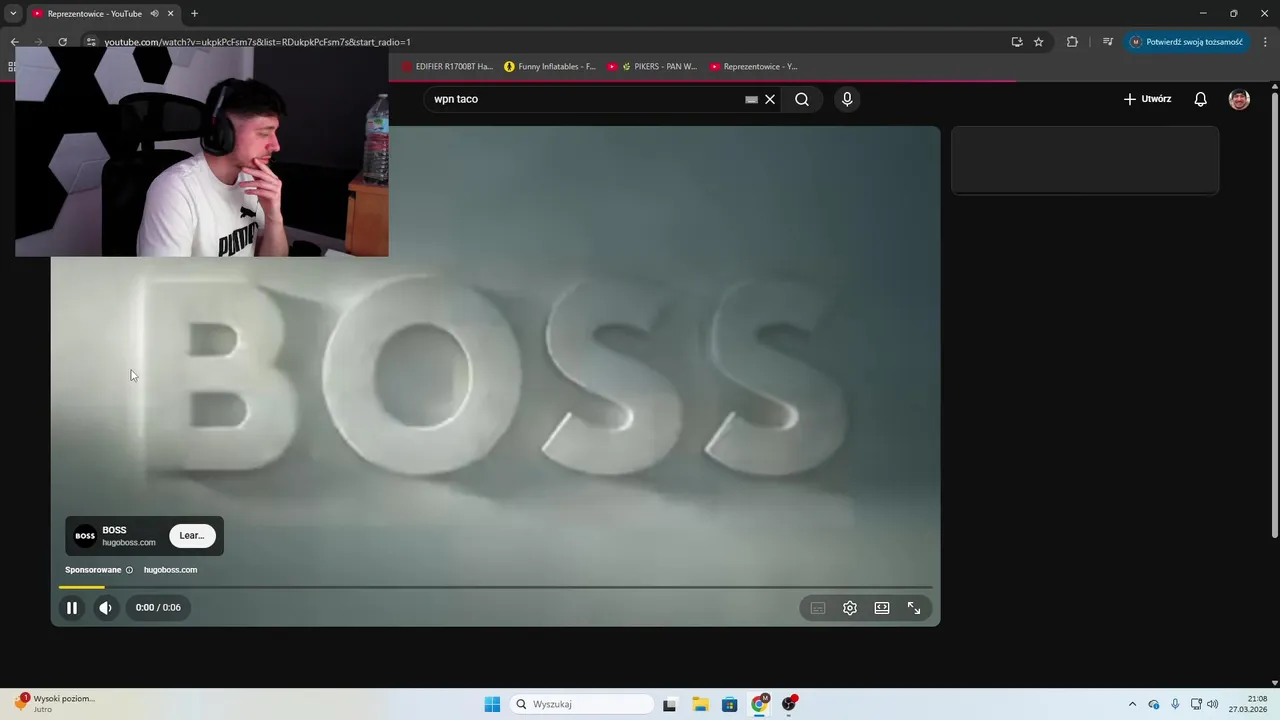Click the BOSS advertiser logo
Screen dimensions: 1280x720
click(x=86, y=536)
